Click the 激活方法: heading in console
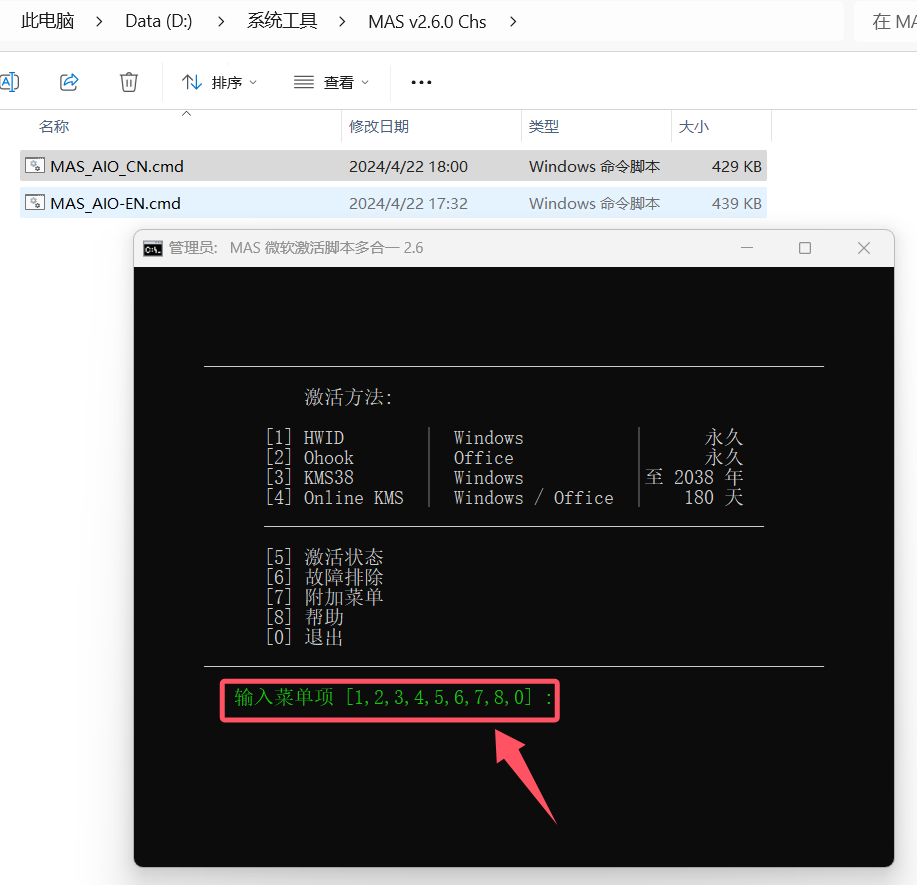Viewport: 917px width, 885px height. (x=348, y=398)
